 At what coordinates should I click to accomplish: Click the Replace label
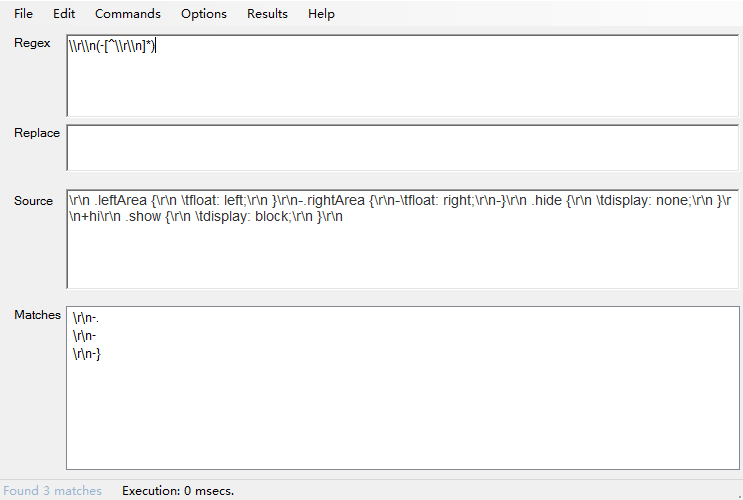[x=37, y=133]
